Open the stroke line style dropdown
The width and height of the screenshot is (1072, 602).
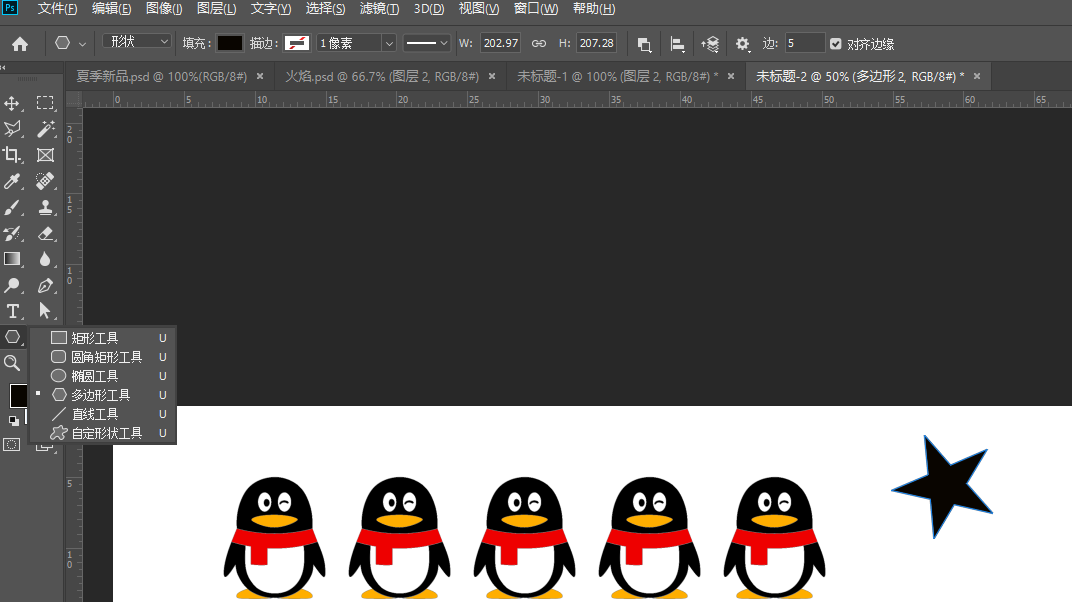point(426,43)
